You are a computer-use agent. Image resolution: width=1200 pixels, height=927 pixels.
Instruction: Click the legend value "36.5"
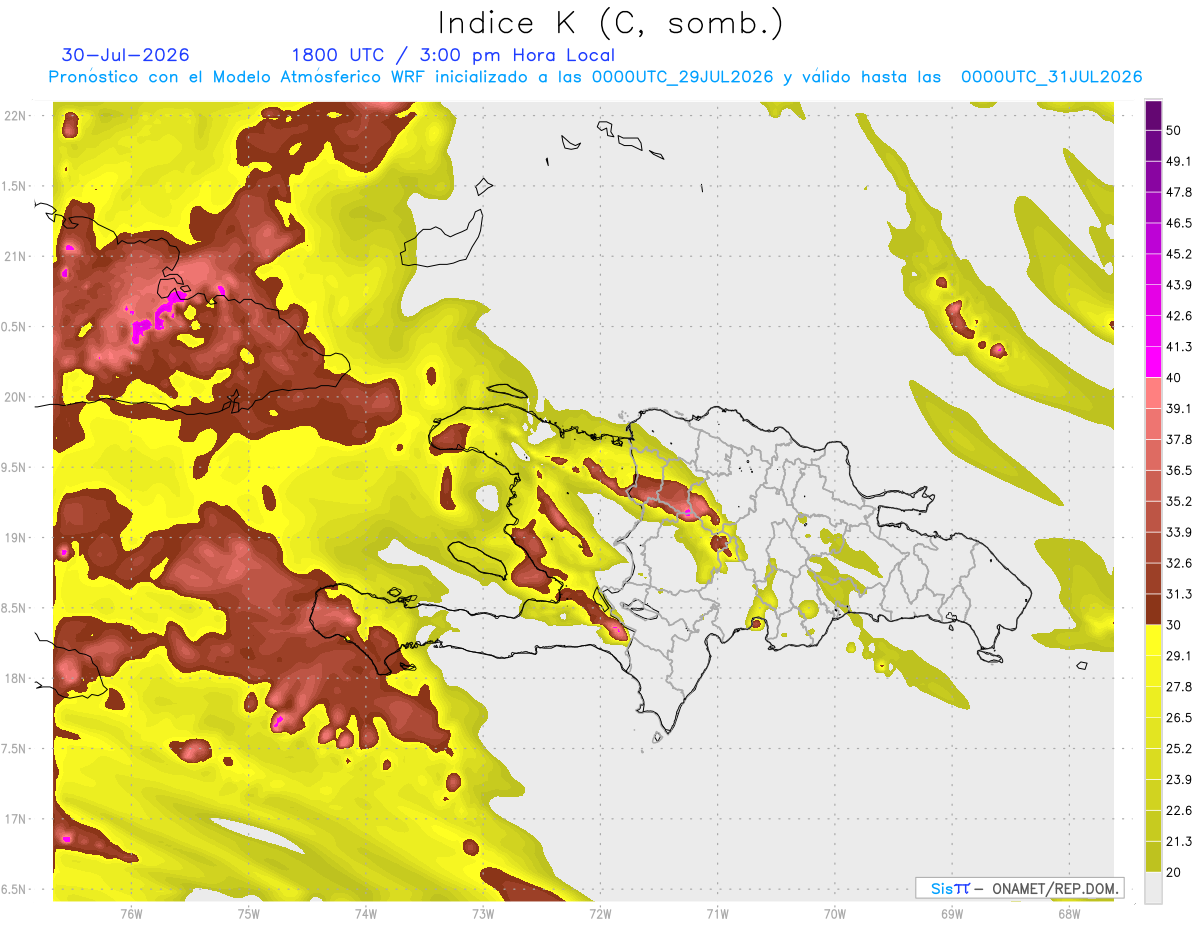click(1179, 470)
